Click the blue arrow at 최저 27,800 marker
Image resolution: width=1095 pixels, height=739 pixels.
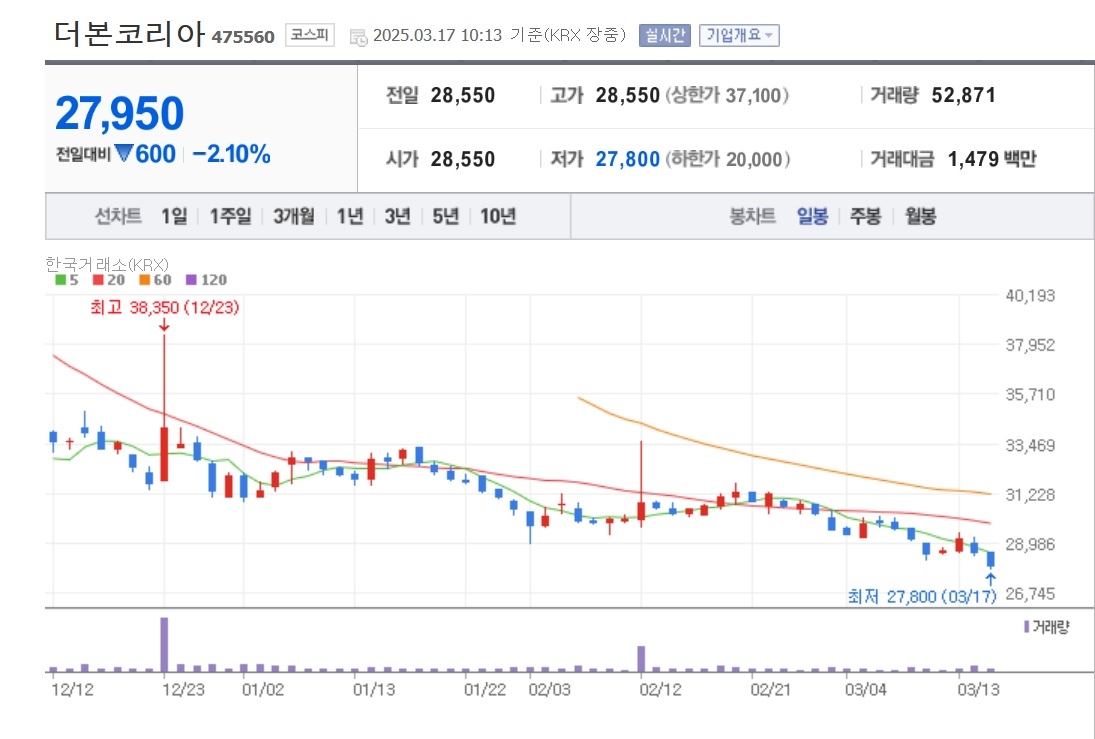(990, 578)
